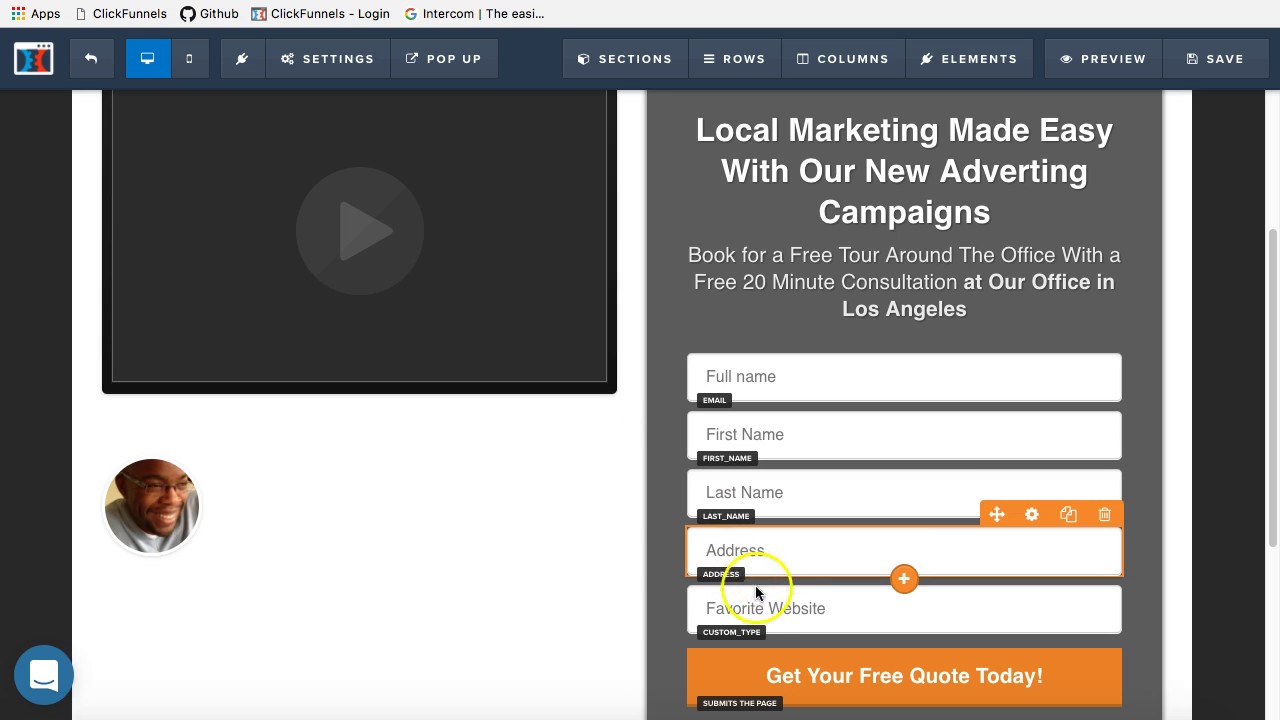Click the ClickFunnels logo icon
The height and width of the screenshot is (720, 1280).
(x=33, y=59)
